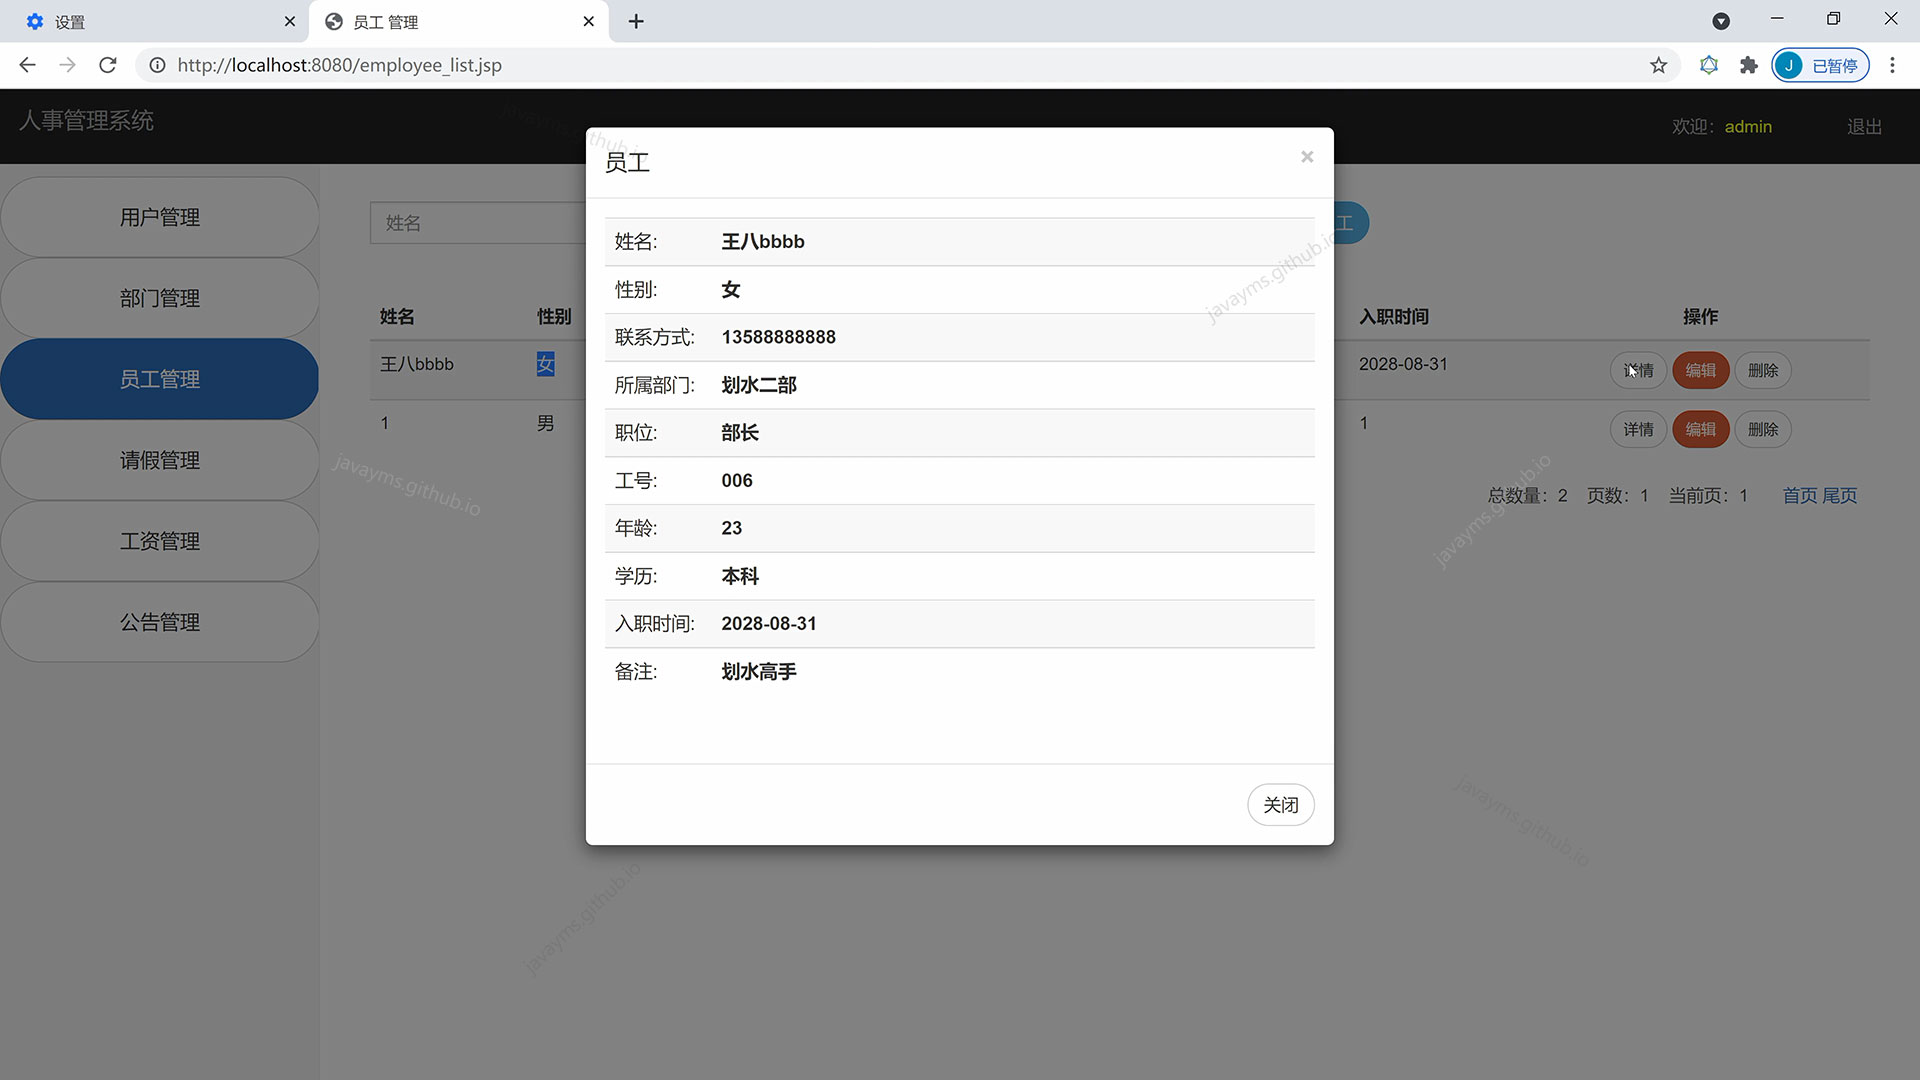Click 退出 logout link
Viewport: 1920px width, 1080px height.
[x=1864, y=127]
